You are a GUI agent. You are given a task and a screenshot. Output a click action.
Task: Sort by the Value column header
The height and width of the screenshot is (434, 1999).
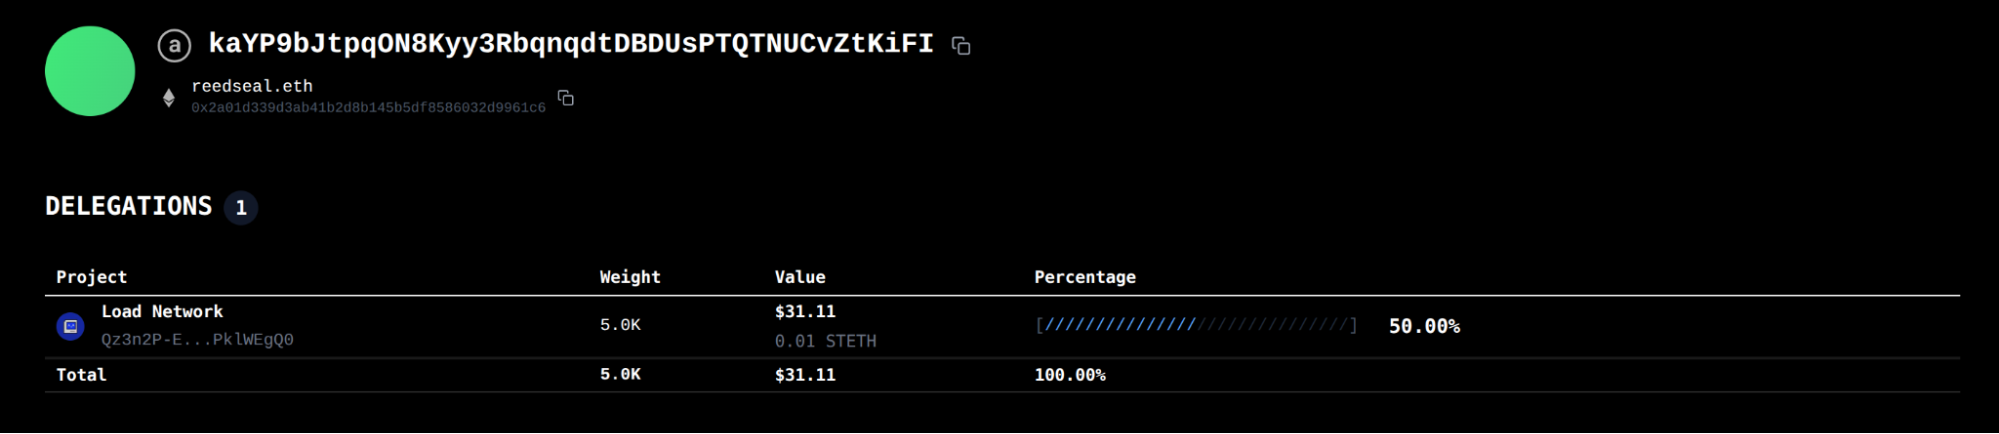tap(800, 277)
